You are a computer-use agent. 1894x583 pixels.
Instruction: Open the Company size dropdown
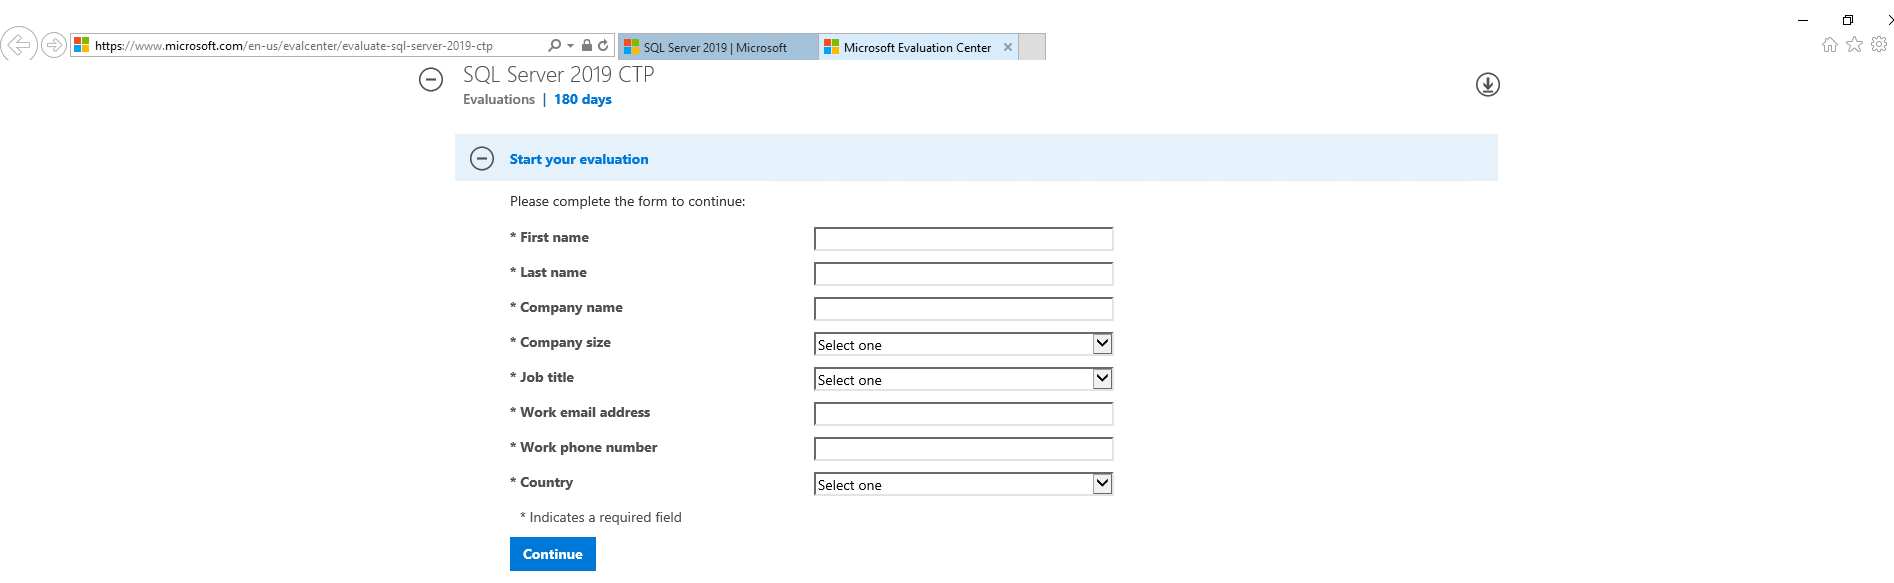click(x=964, y=344)
